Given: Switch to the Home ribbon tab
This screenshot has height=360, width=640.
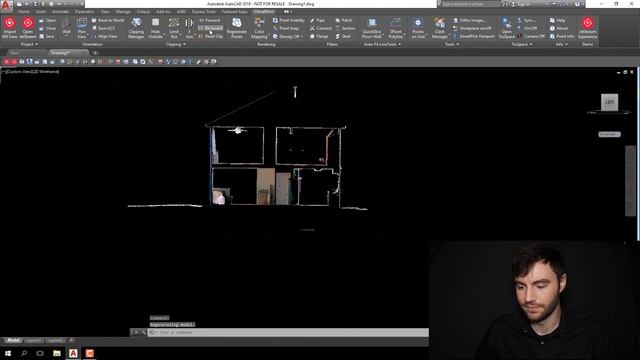Looking at the screenshot, I should pos(24,12).
